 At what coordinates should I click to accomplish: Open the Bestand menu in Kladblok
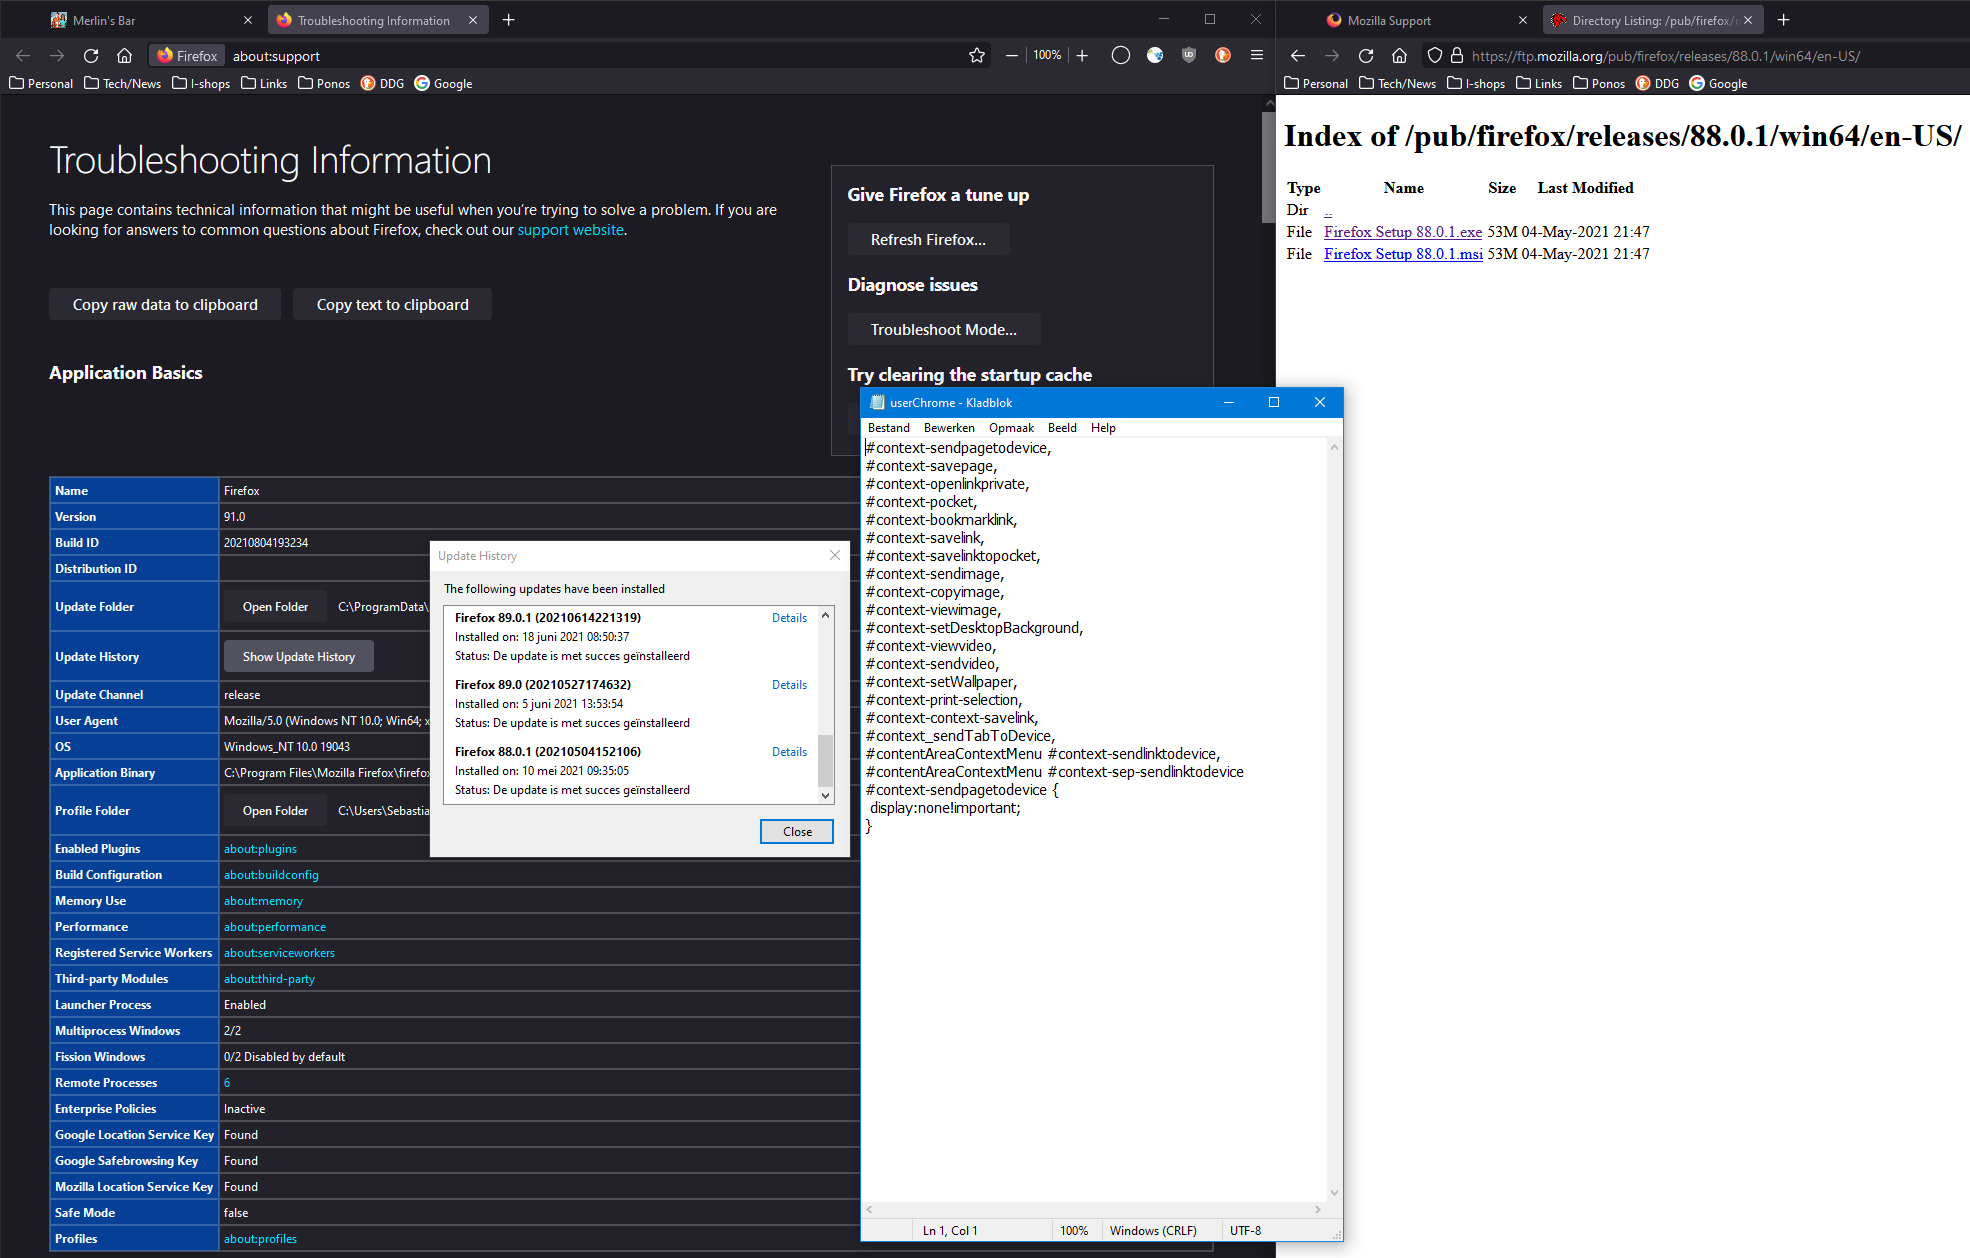coord(889,428)
